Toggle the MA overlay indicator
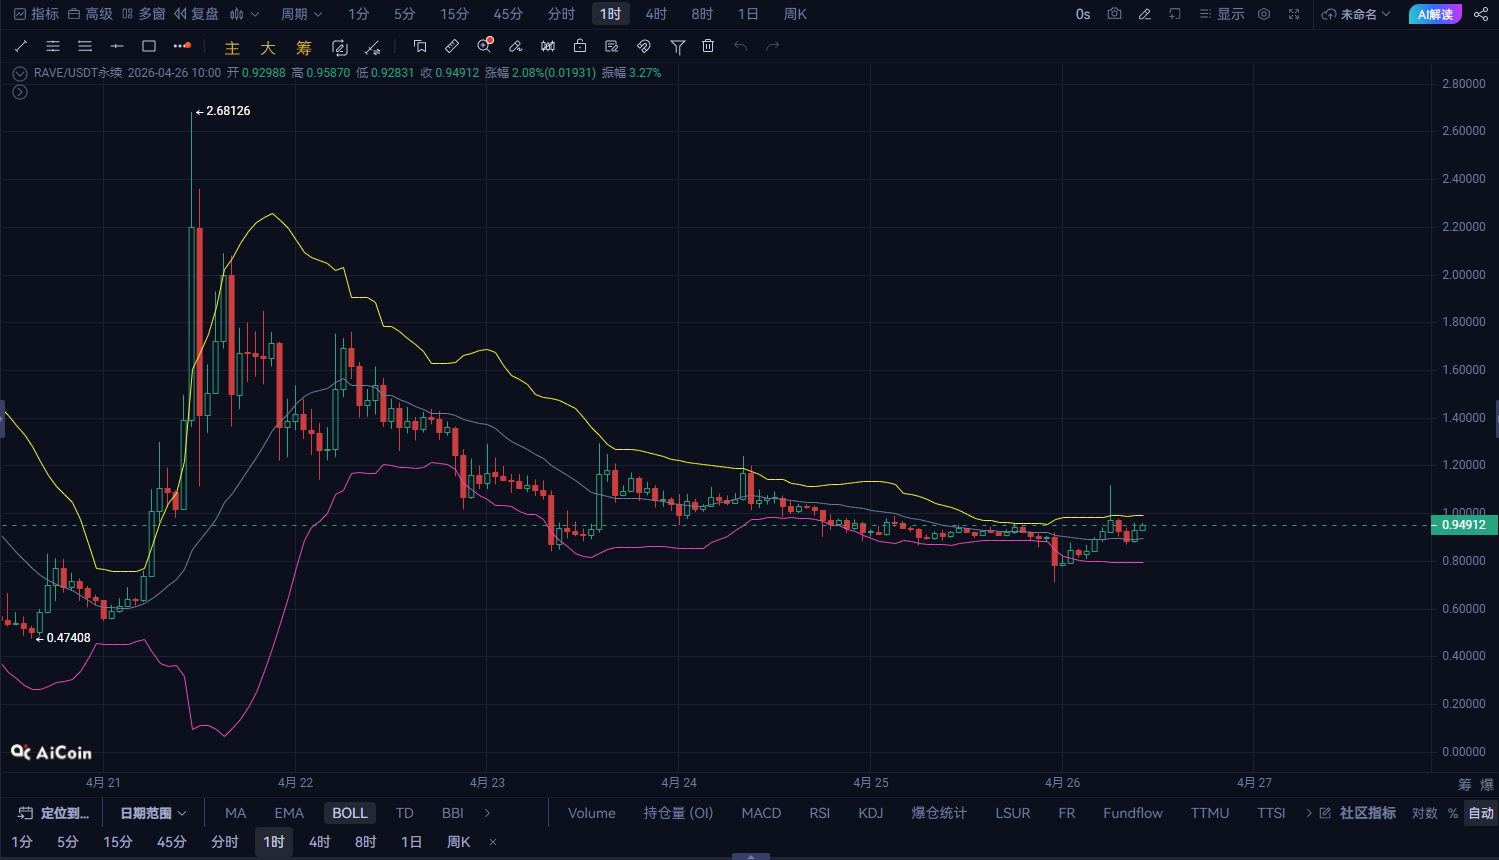Image resolution: width=1499 pixels, height=860 pixels. coord(236,813)
